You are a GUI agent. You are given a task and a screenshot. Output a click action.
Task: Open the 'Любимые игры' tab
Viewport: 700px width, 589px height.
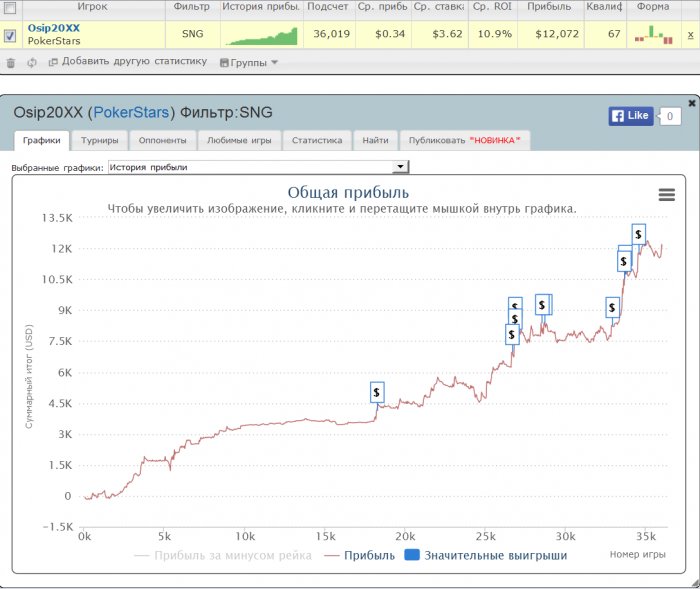click(239, 140)
